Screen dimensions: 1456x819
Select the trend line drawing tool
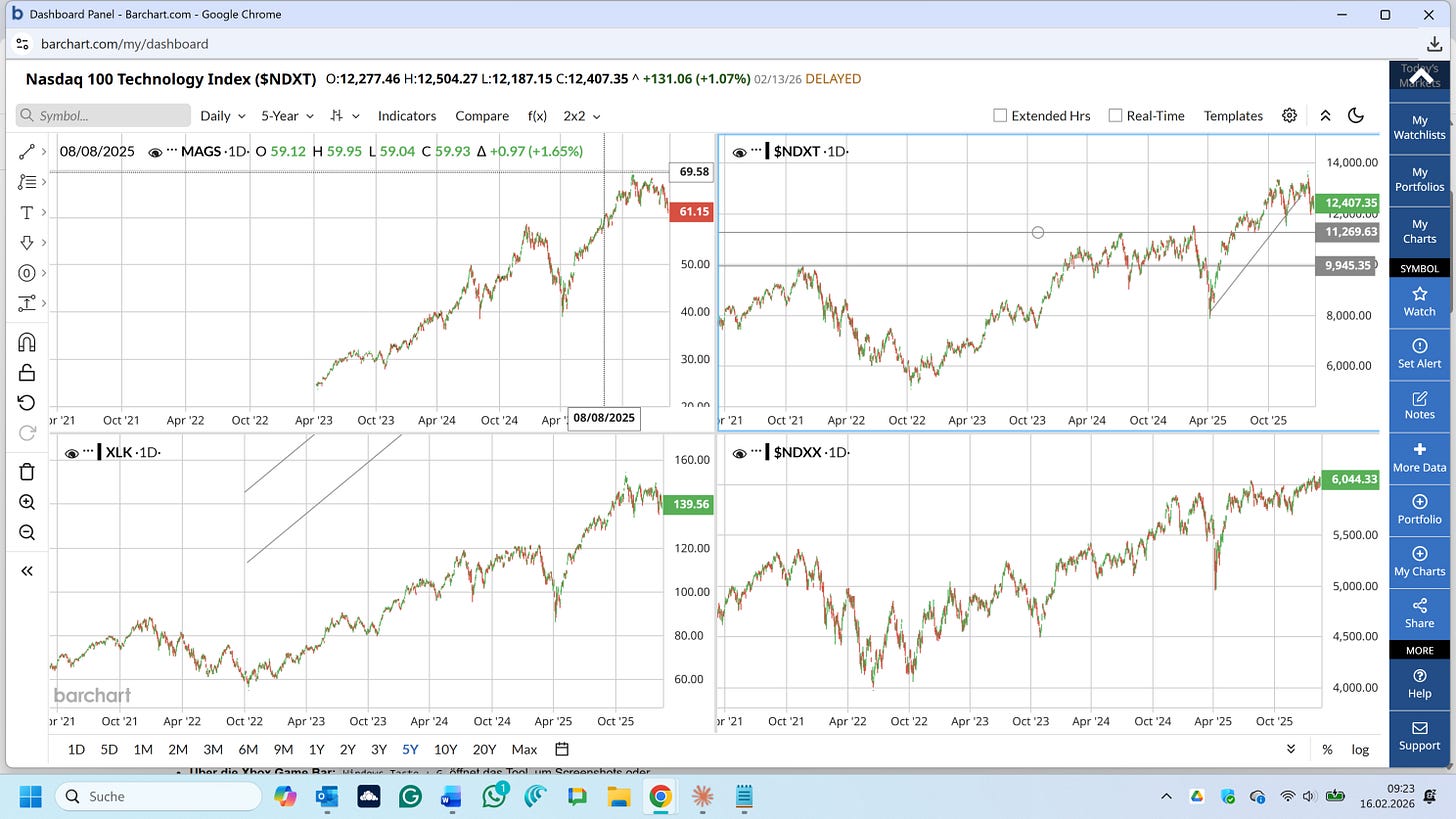pos(27,152)
